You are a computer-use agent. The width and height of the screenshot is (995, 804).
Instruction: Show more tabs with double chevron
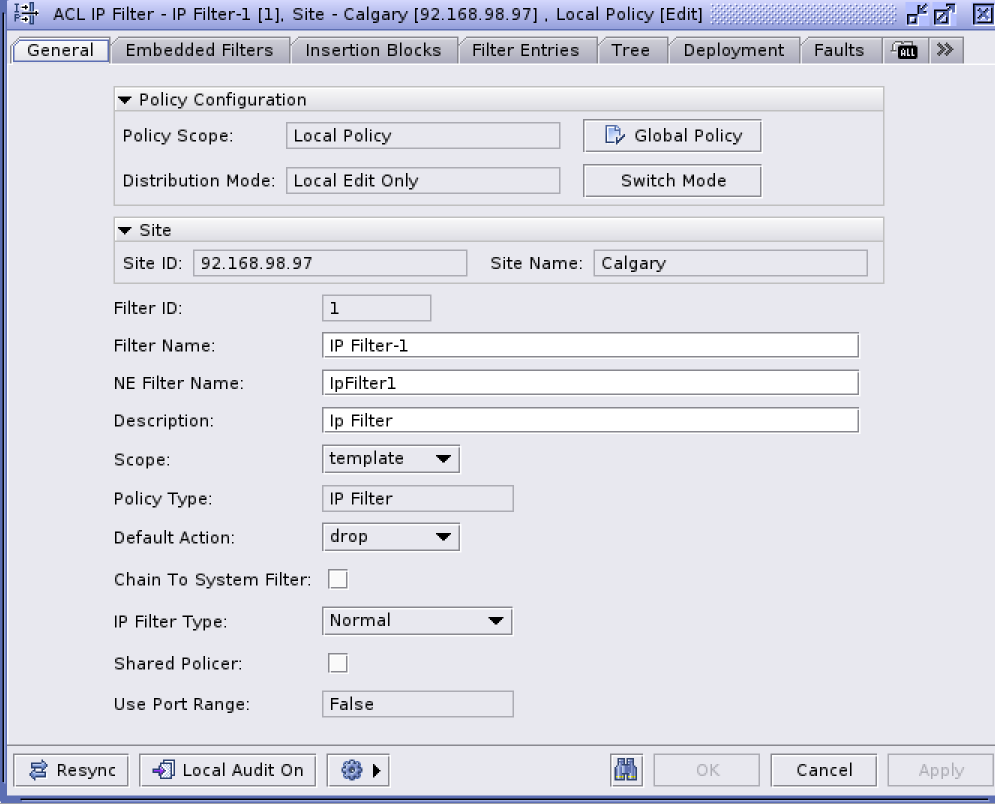(944, 51)
